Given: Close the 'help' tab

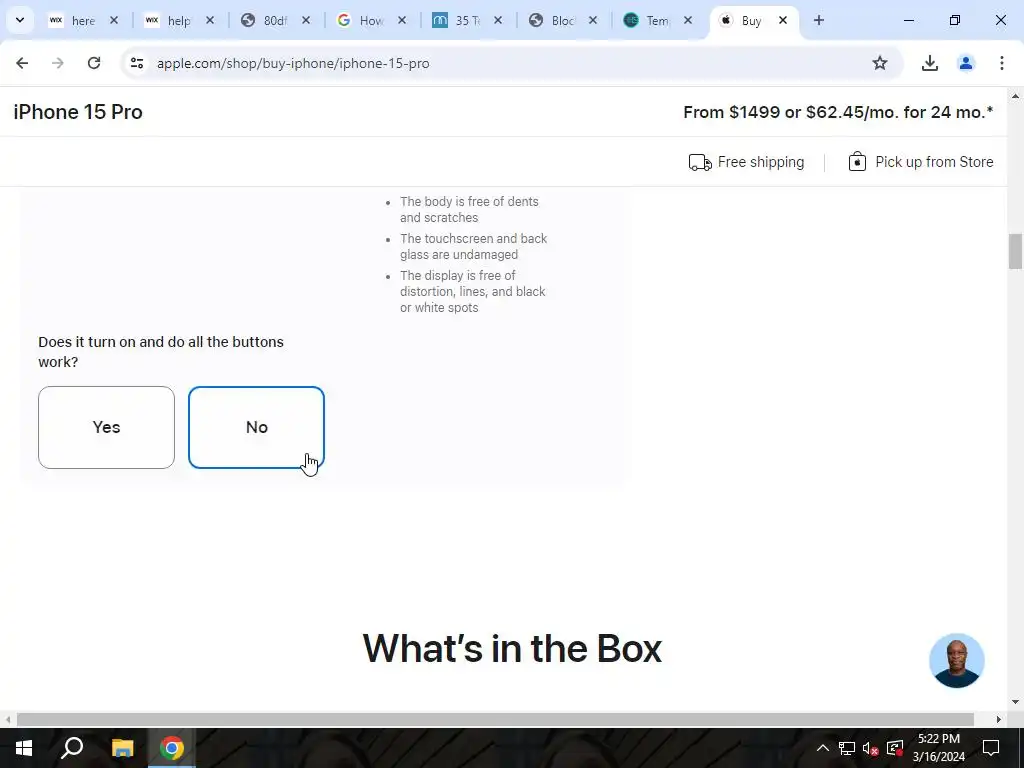Looking at the screenshot, I should [x=210, y=20].
